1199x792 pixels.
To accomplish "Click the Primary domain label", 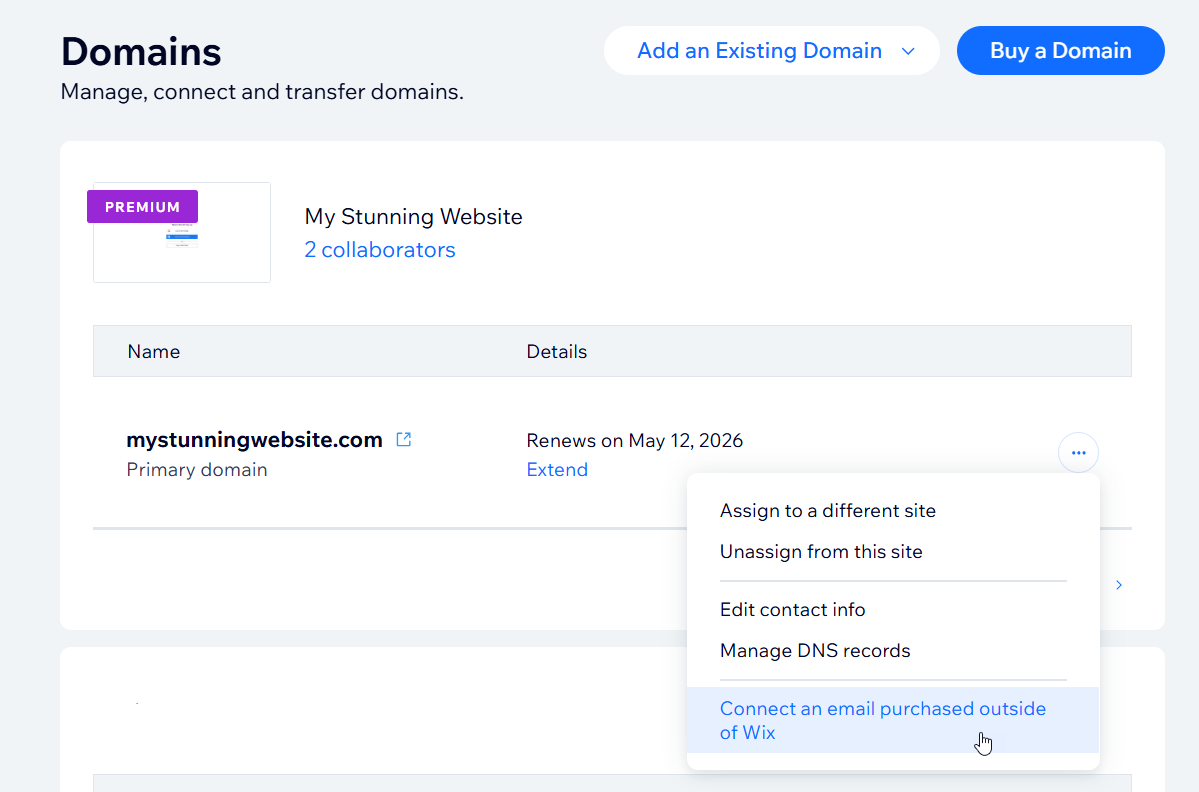I will point(197,469).
